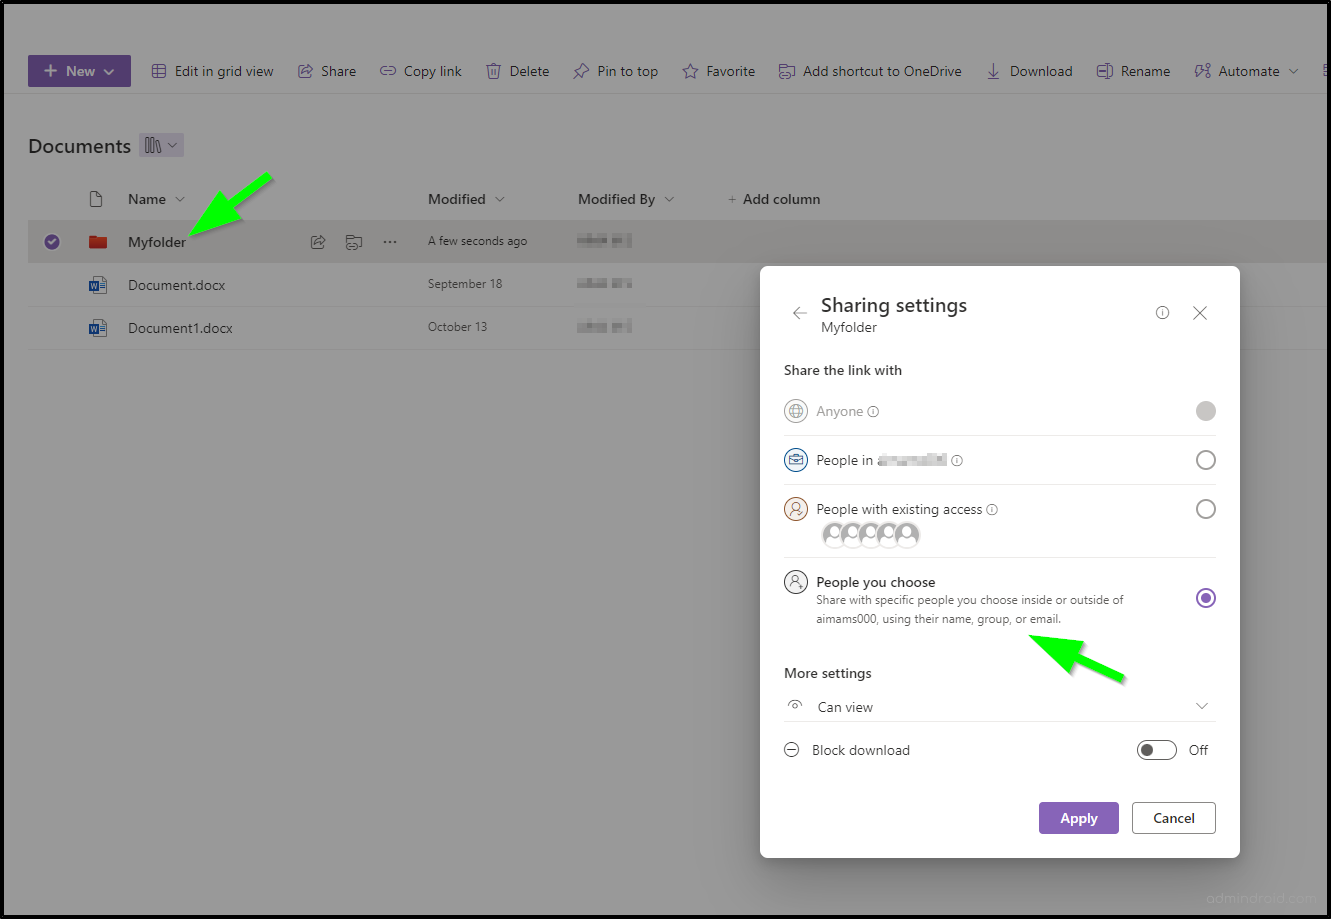
Task: Open Share from the top toolbar
Action: point(327,70)
